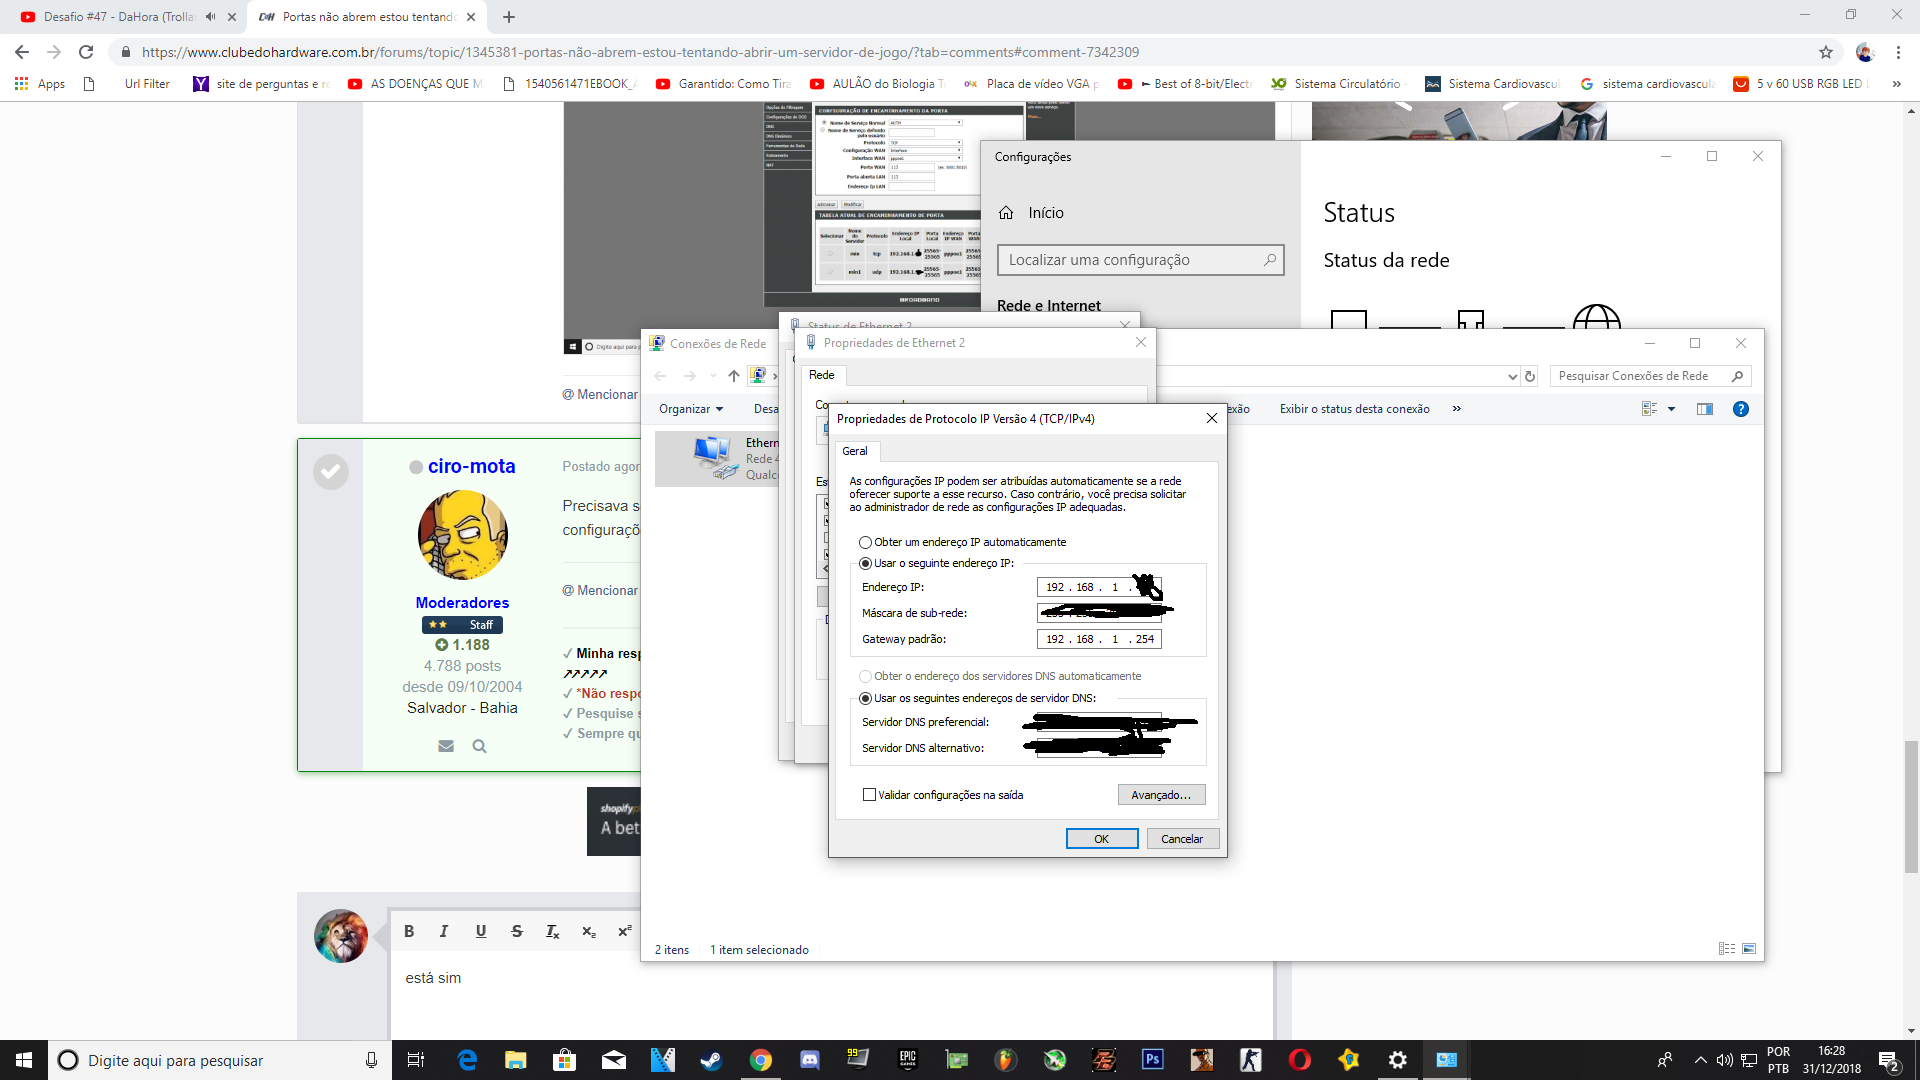Click the Gateway padrão address field
Image resolution: width=1920 pixels, height=1080 pixels.
1099,639
